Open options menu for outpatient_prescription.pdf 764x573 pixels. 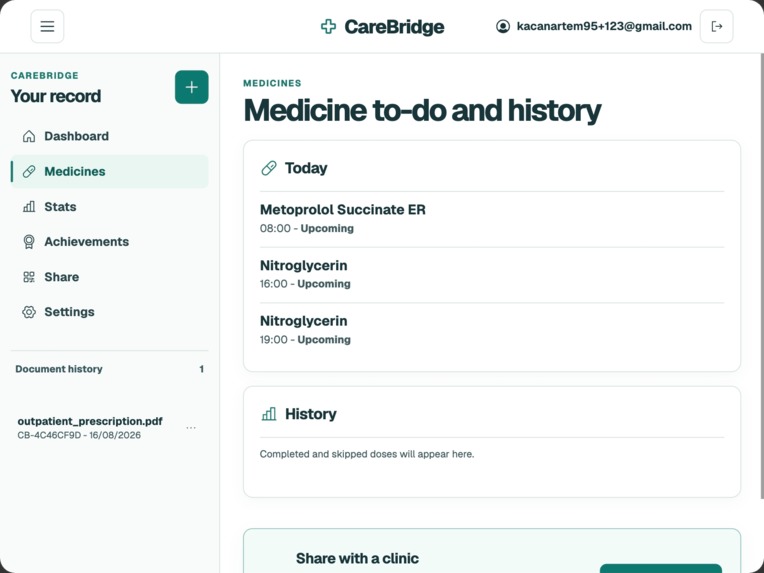point(191,428)
